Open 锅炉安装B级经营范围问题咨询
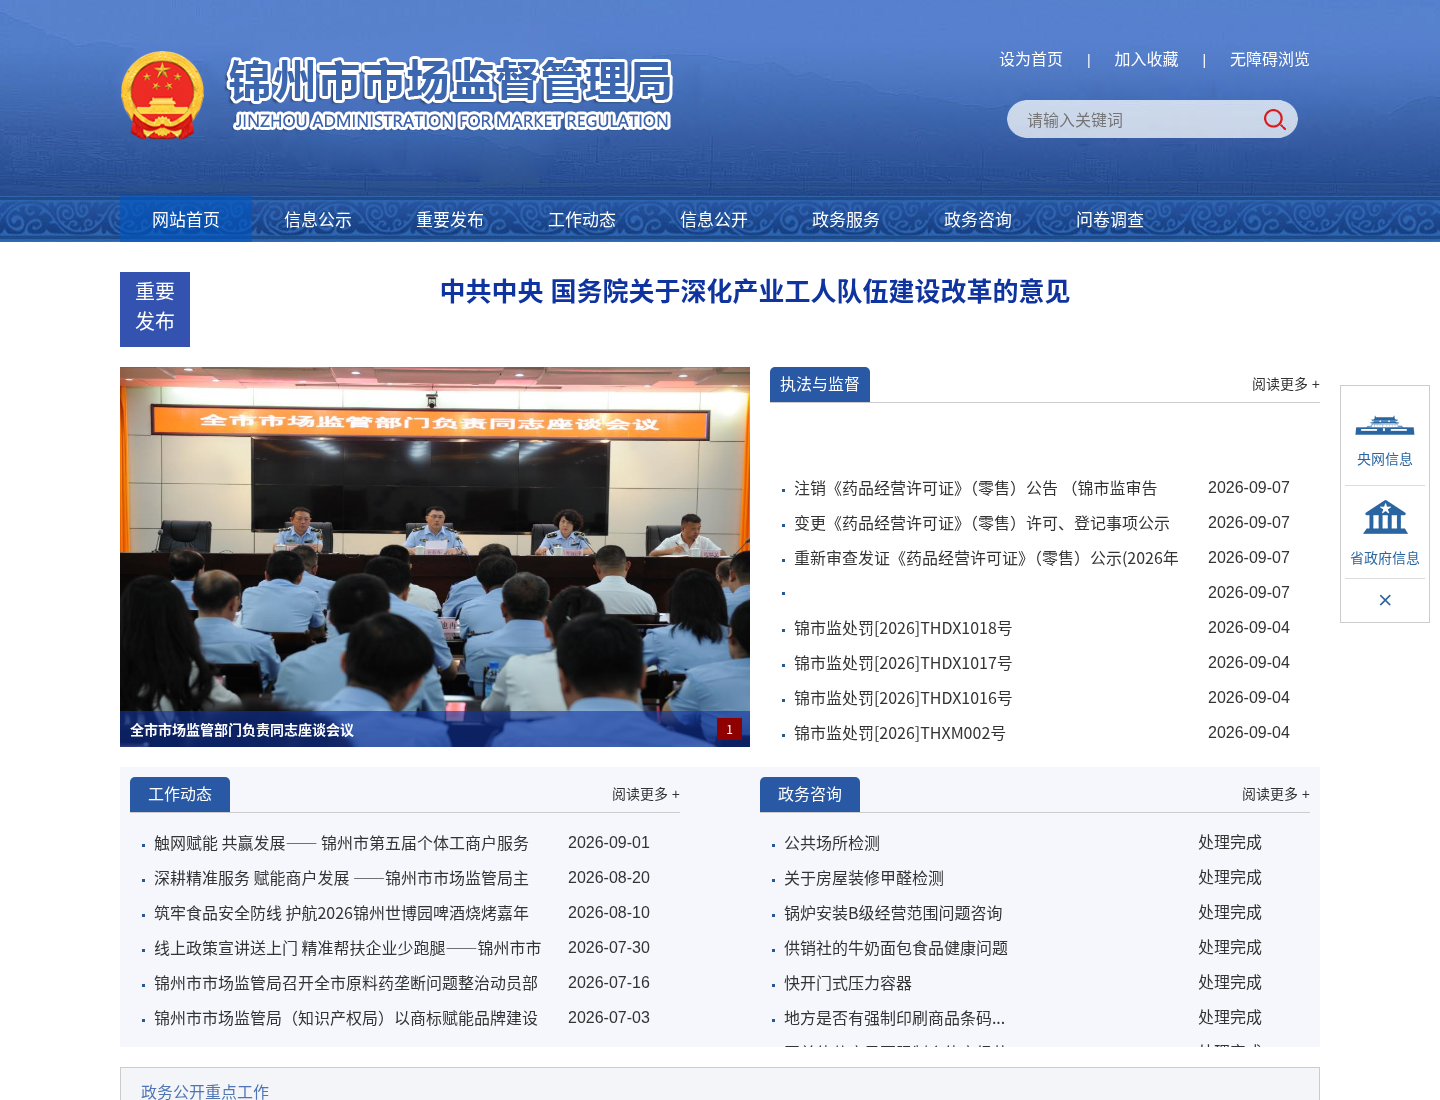 point(893,913)
